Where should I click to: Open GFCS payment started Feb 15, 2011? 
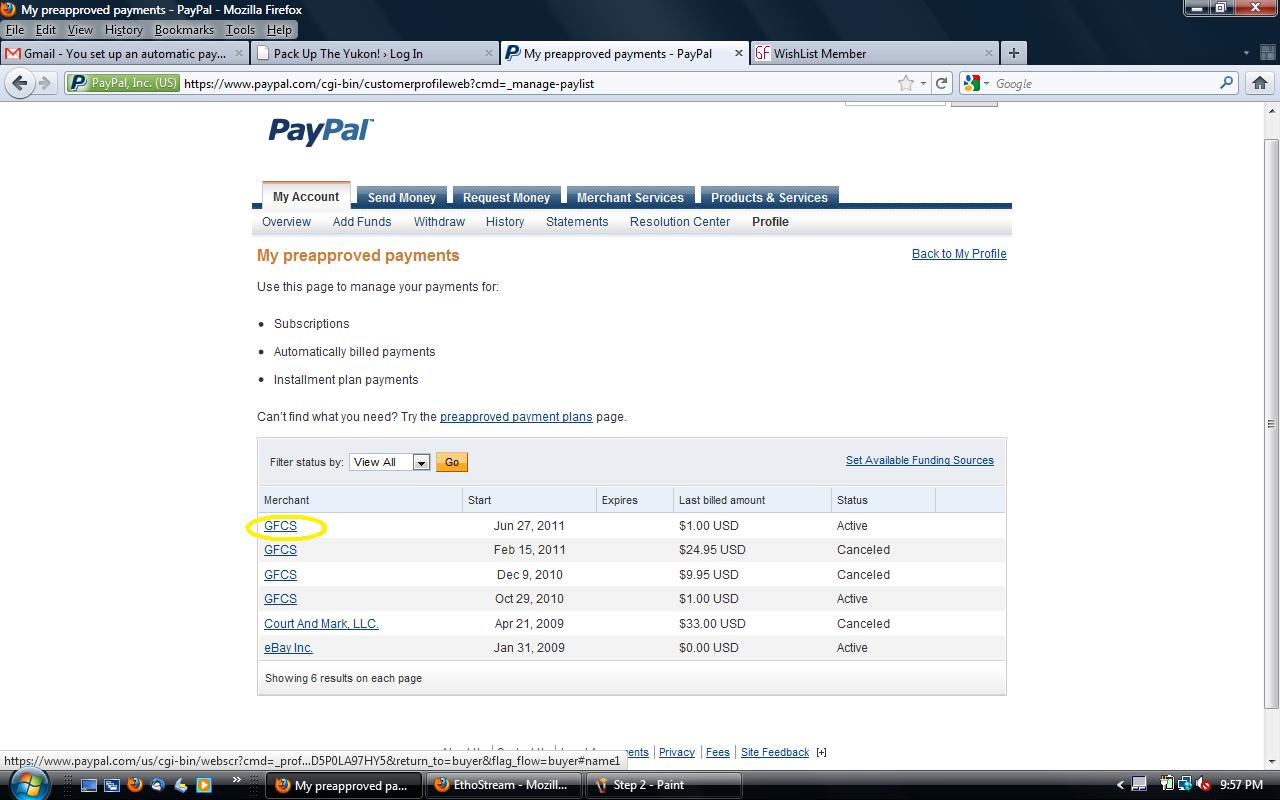pyautogui.click(x=280, y=550)
